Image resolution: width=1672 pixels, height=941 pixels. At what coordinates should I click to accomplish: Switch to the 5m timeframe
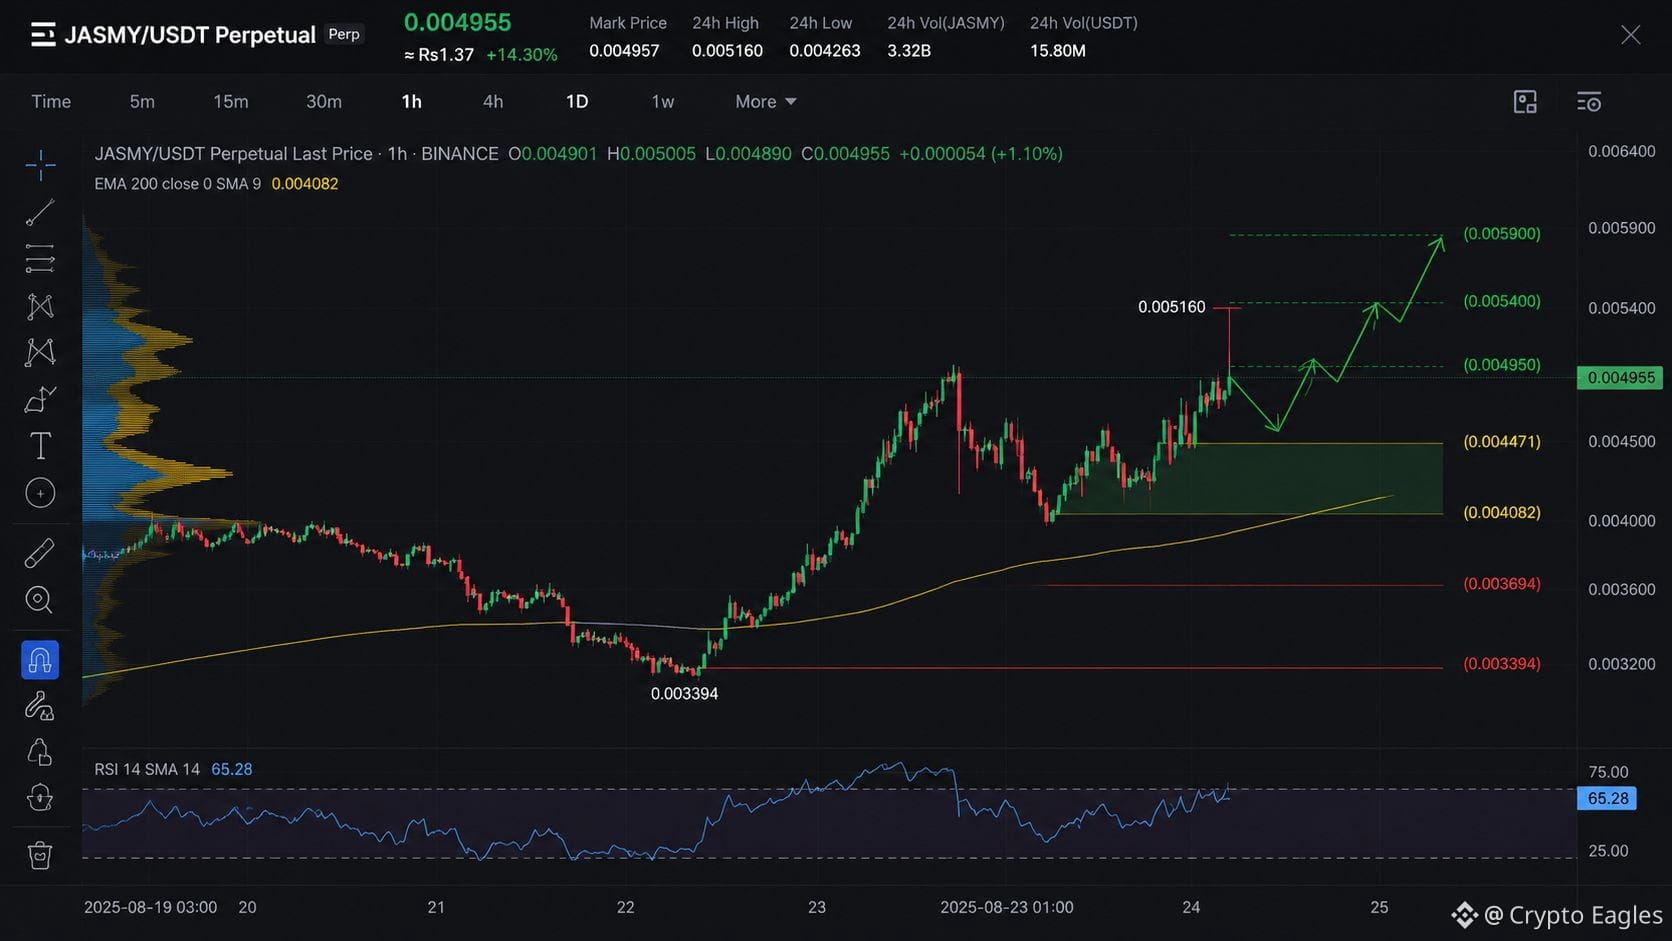(x=142, y=102)
